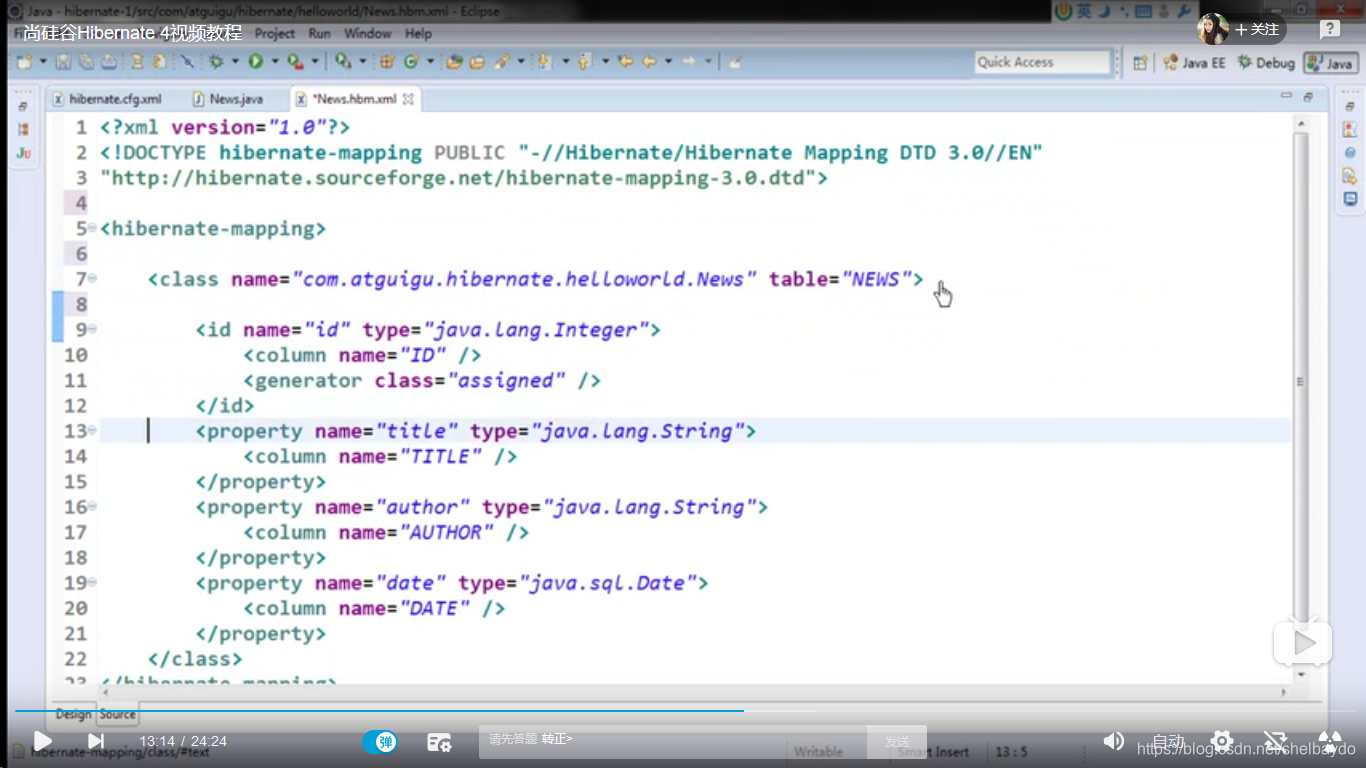Click the green Run button in Eclipse toolbar
The image size is (1366, 768).
pyautogui.click(x=256, y=62)
